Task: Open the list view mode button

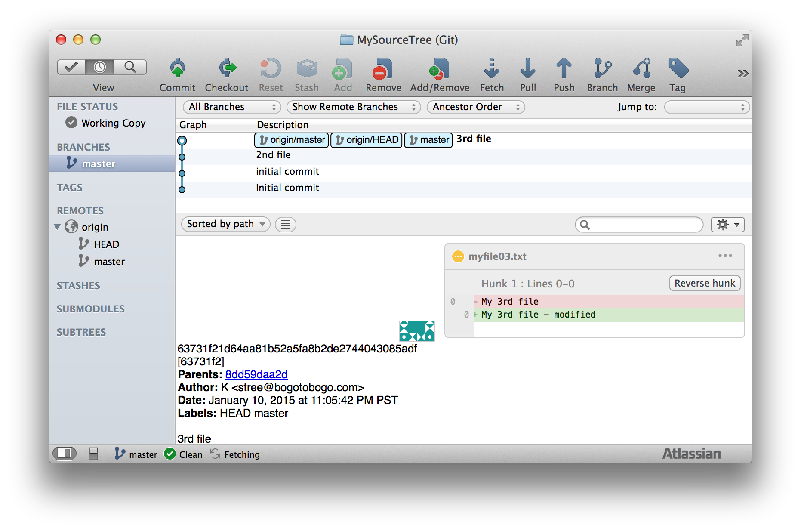Action: click(286, 224)
